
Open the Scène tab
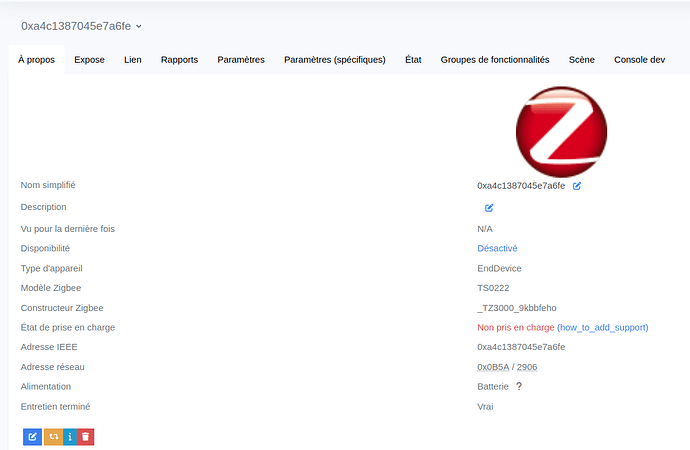tap(581, 60)
